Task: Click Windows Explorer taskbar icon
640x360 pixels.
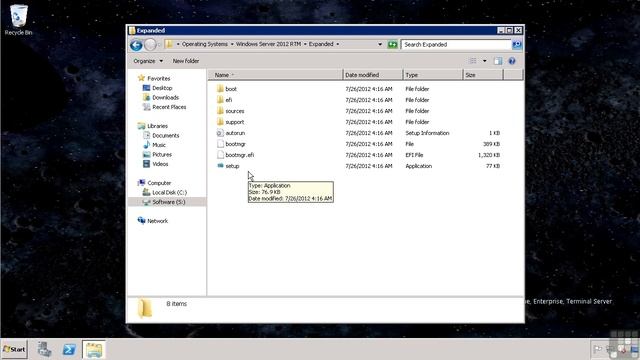Action: [x=94, y=349]
